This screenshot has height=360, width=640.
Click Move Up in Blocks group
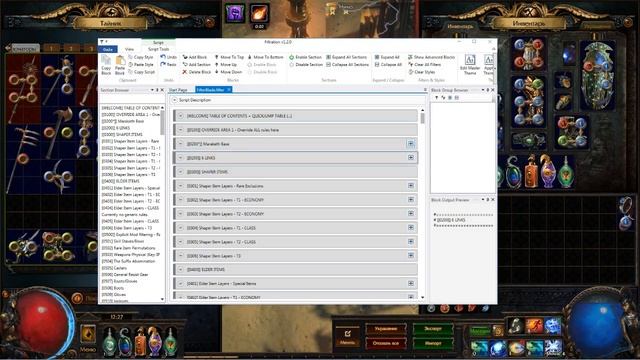(x=226, y=64)
